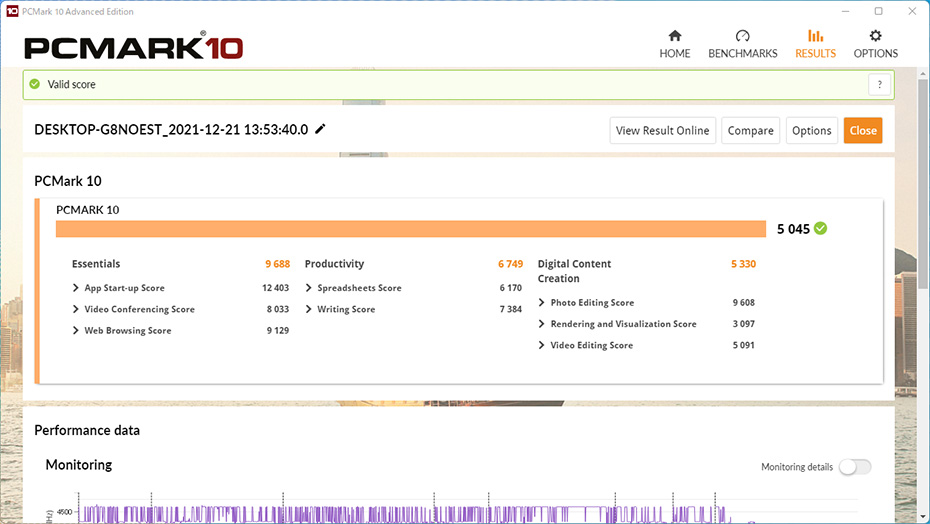This screenshot has width=930, height=524.
Task: Click the Essentials score 9 688
Action: [278, 264]
